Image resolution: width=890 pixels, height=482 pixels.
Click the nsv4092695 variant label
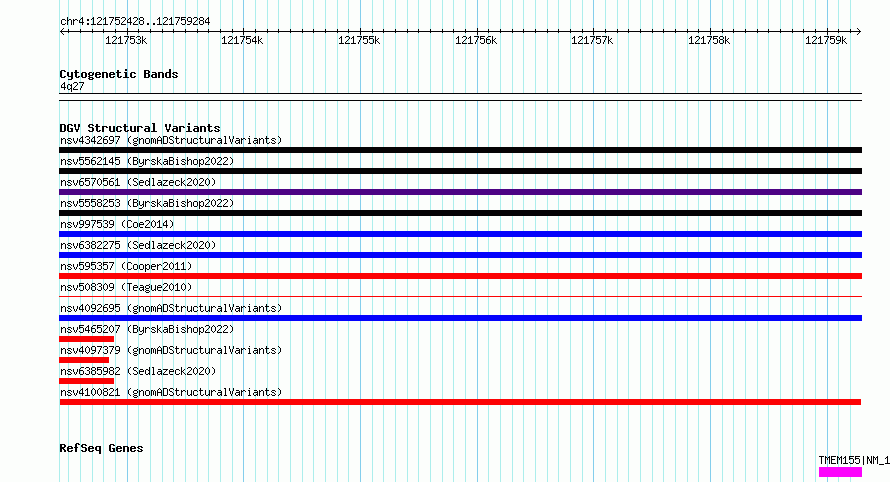[171, 308]
